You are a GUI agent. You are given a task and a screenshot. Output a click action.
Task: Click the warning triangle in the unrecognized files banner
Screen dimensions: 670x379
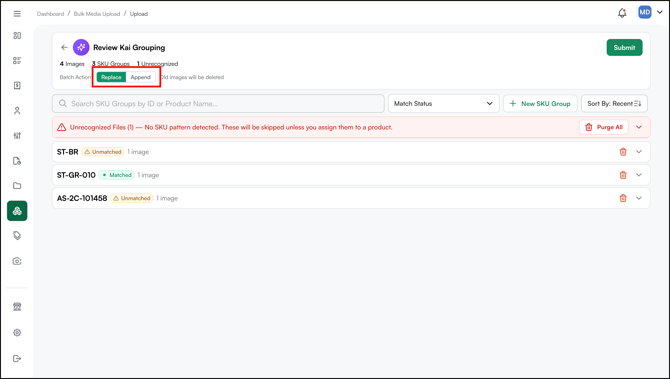tap(62, 127)
